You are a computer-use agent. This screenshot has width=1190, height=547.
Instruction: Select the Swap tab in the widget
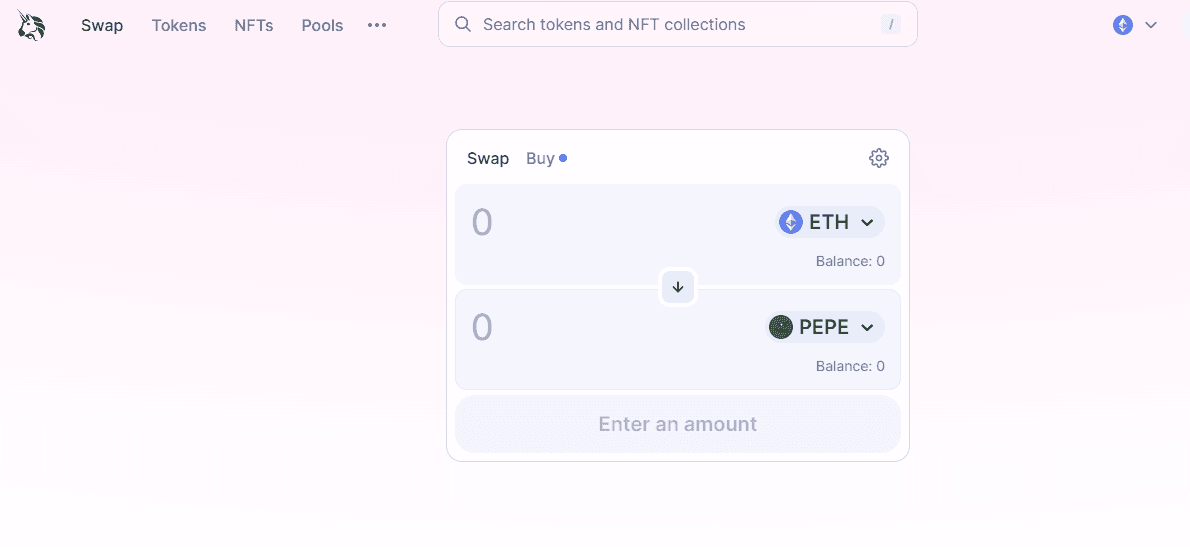point(488,159)
